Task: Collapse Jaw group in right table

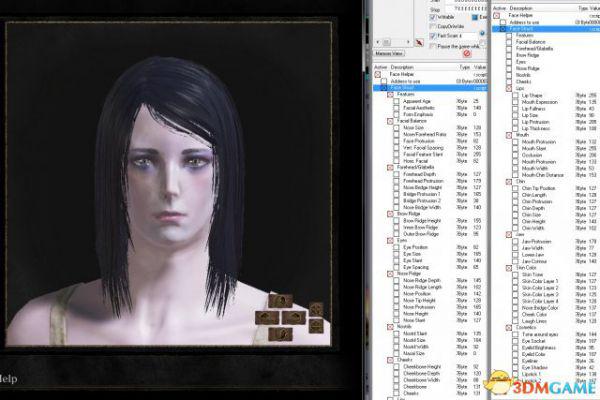Action: coord(509,234)
